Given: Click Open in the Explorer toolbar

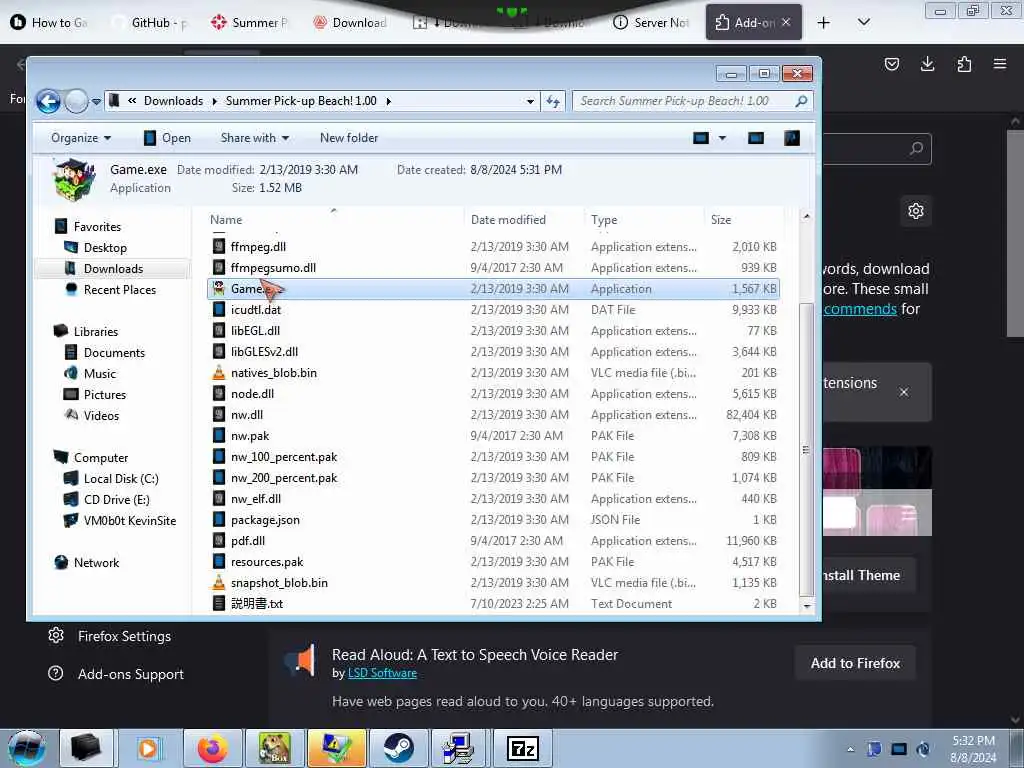Looking at the screenshot, I should click(167, 138).
